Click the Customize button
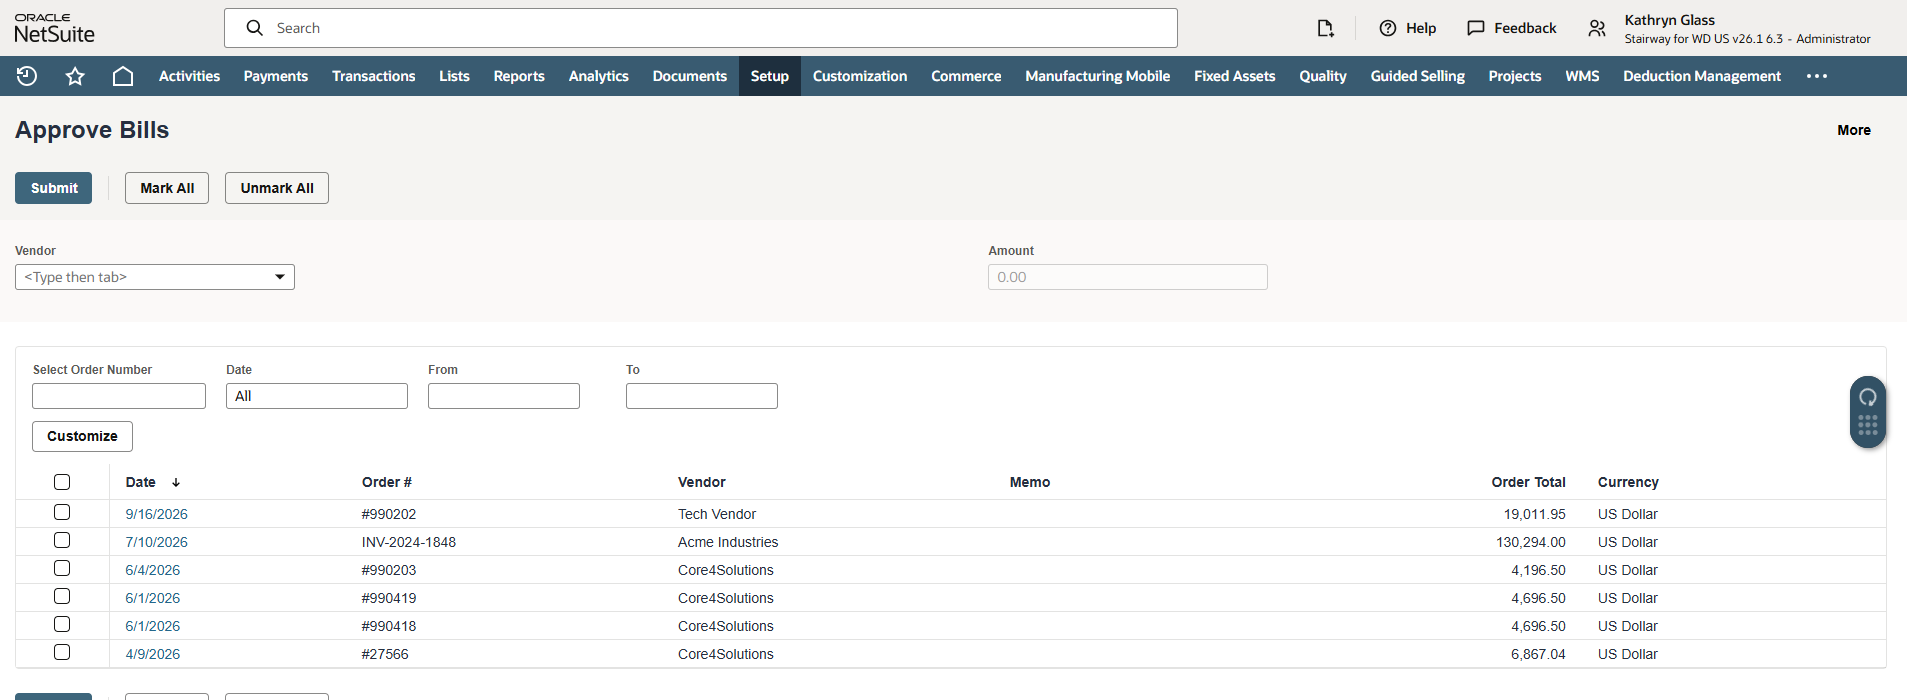This screenshot has width=1907, height=700. 82,436
